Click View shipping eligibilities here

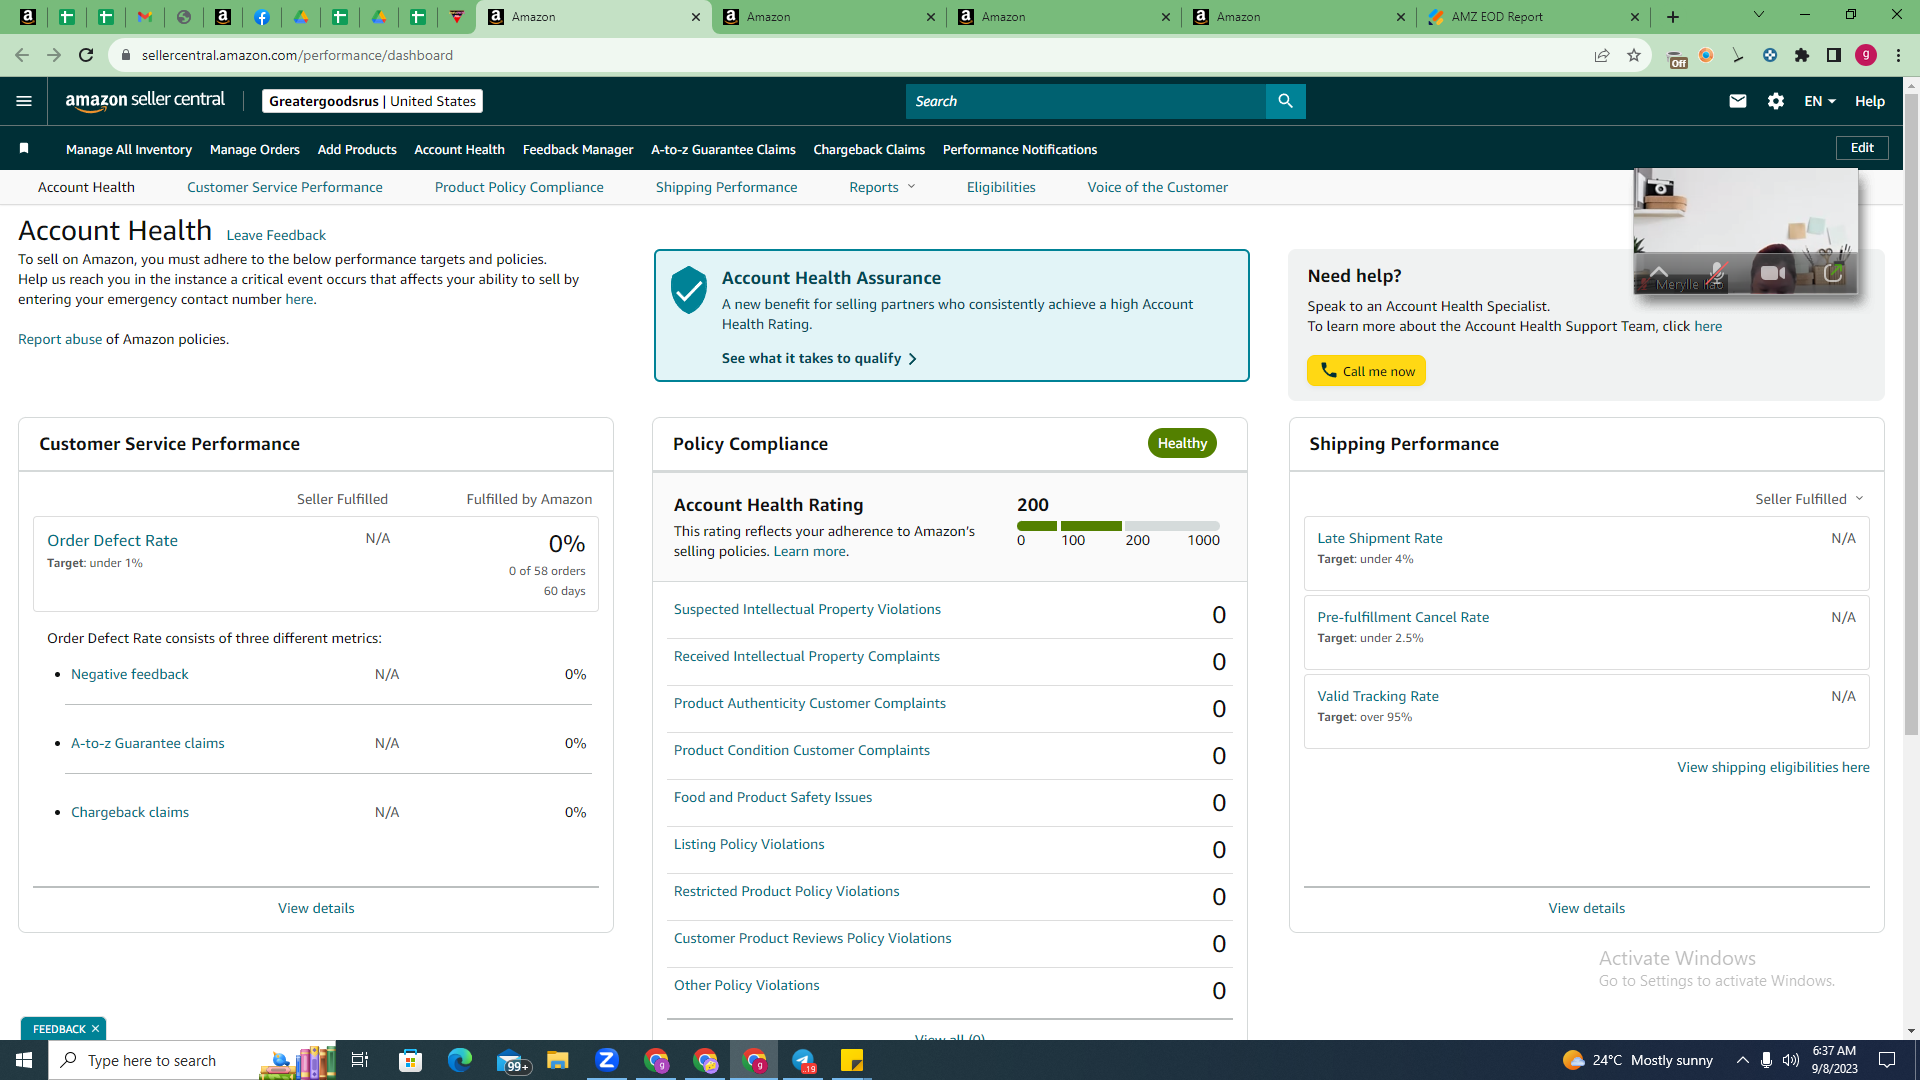(x=1773, y=767)
